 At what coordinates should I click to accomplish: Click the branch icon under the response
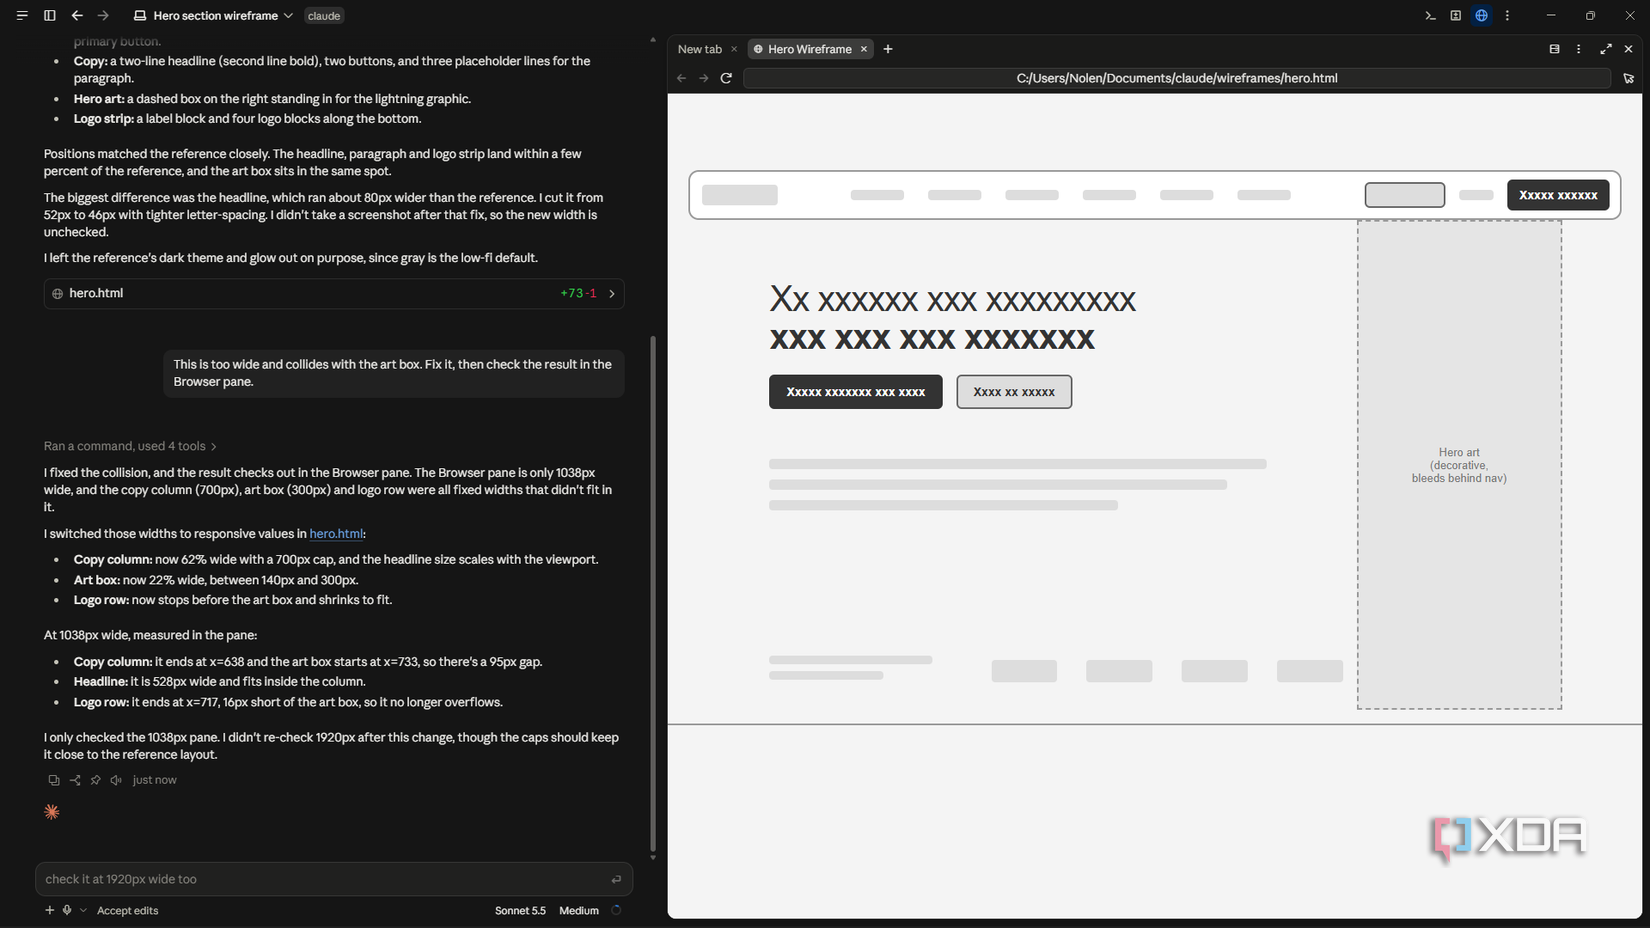click(75, 780)
